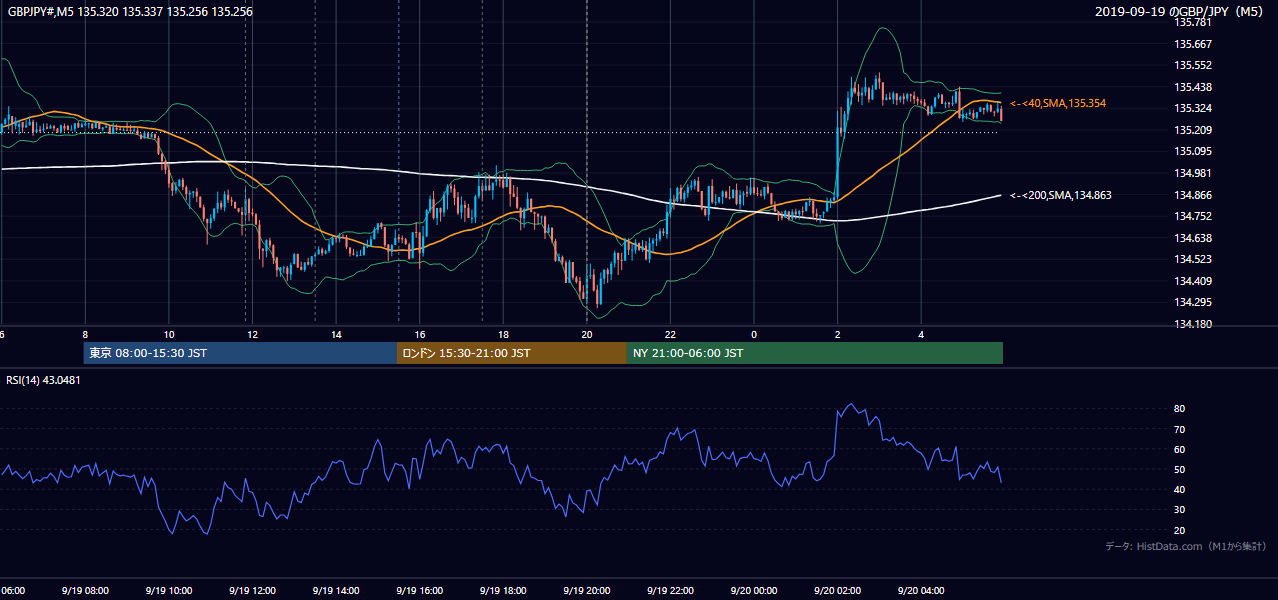Click the 9/19 08:00 time axis label
This screenshot has width=1278, height=600.
(x=85, y=591)
